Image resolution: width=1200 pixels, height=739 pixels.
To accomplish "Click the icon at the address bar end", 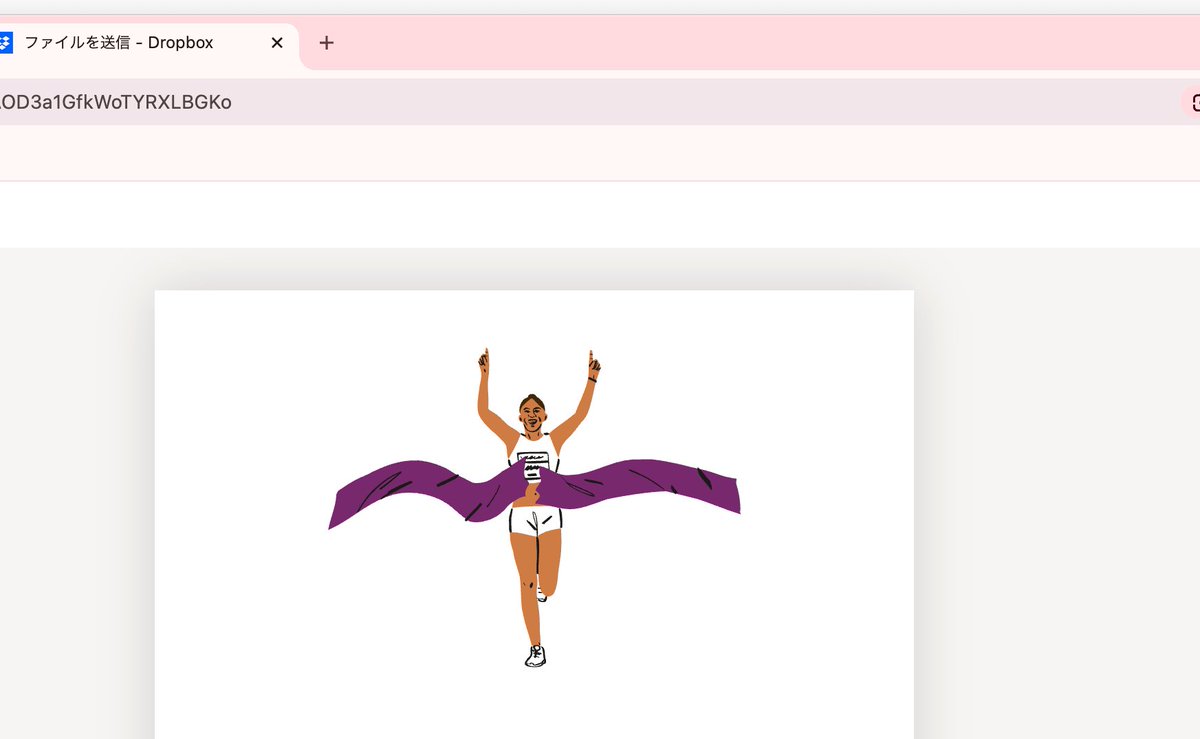I will (1193, 102).
